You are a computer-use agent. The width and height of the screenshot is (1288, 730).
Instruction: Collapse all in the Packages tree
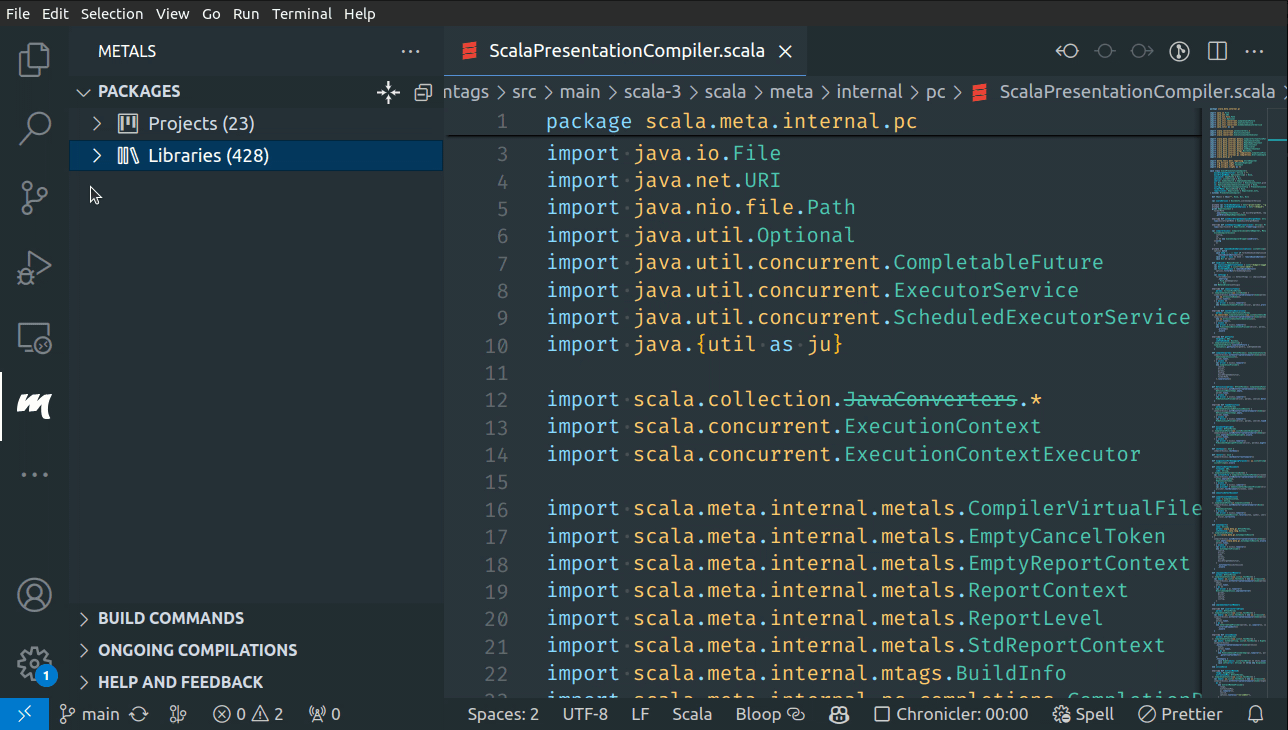[423, 92]
